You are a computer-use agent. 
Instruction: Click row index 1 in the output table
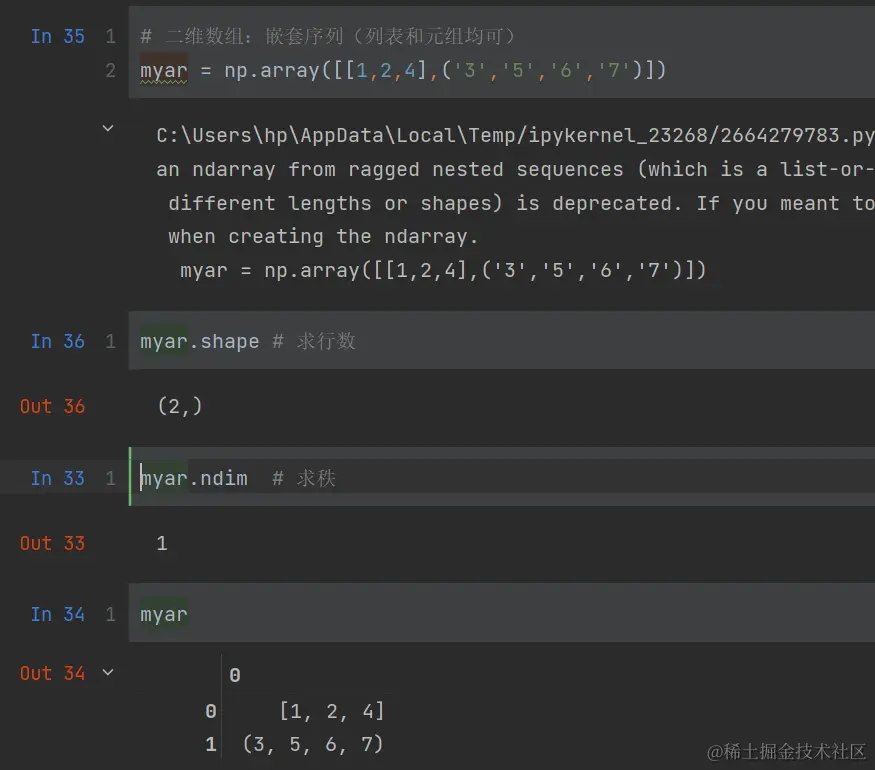210,744
